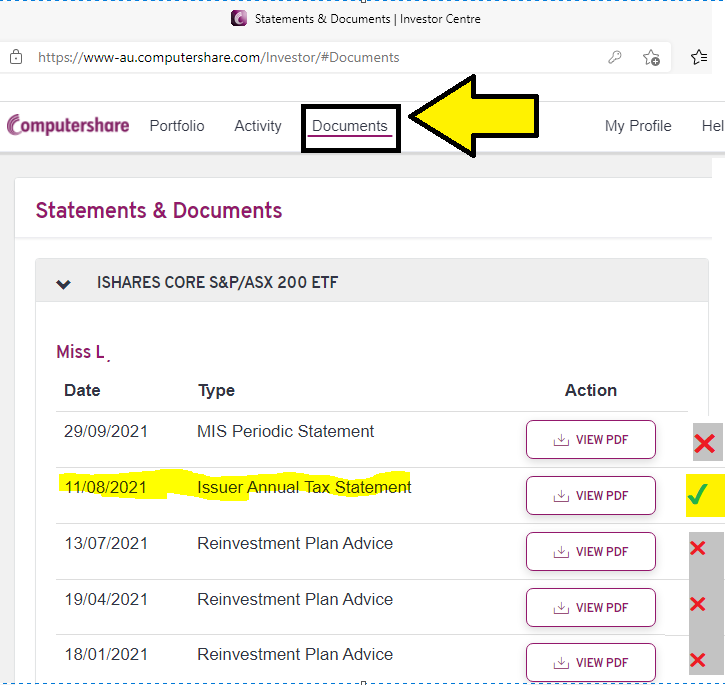Add page to favorites star icon
The image size is (725, 685).
click(651, 58)
